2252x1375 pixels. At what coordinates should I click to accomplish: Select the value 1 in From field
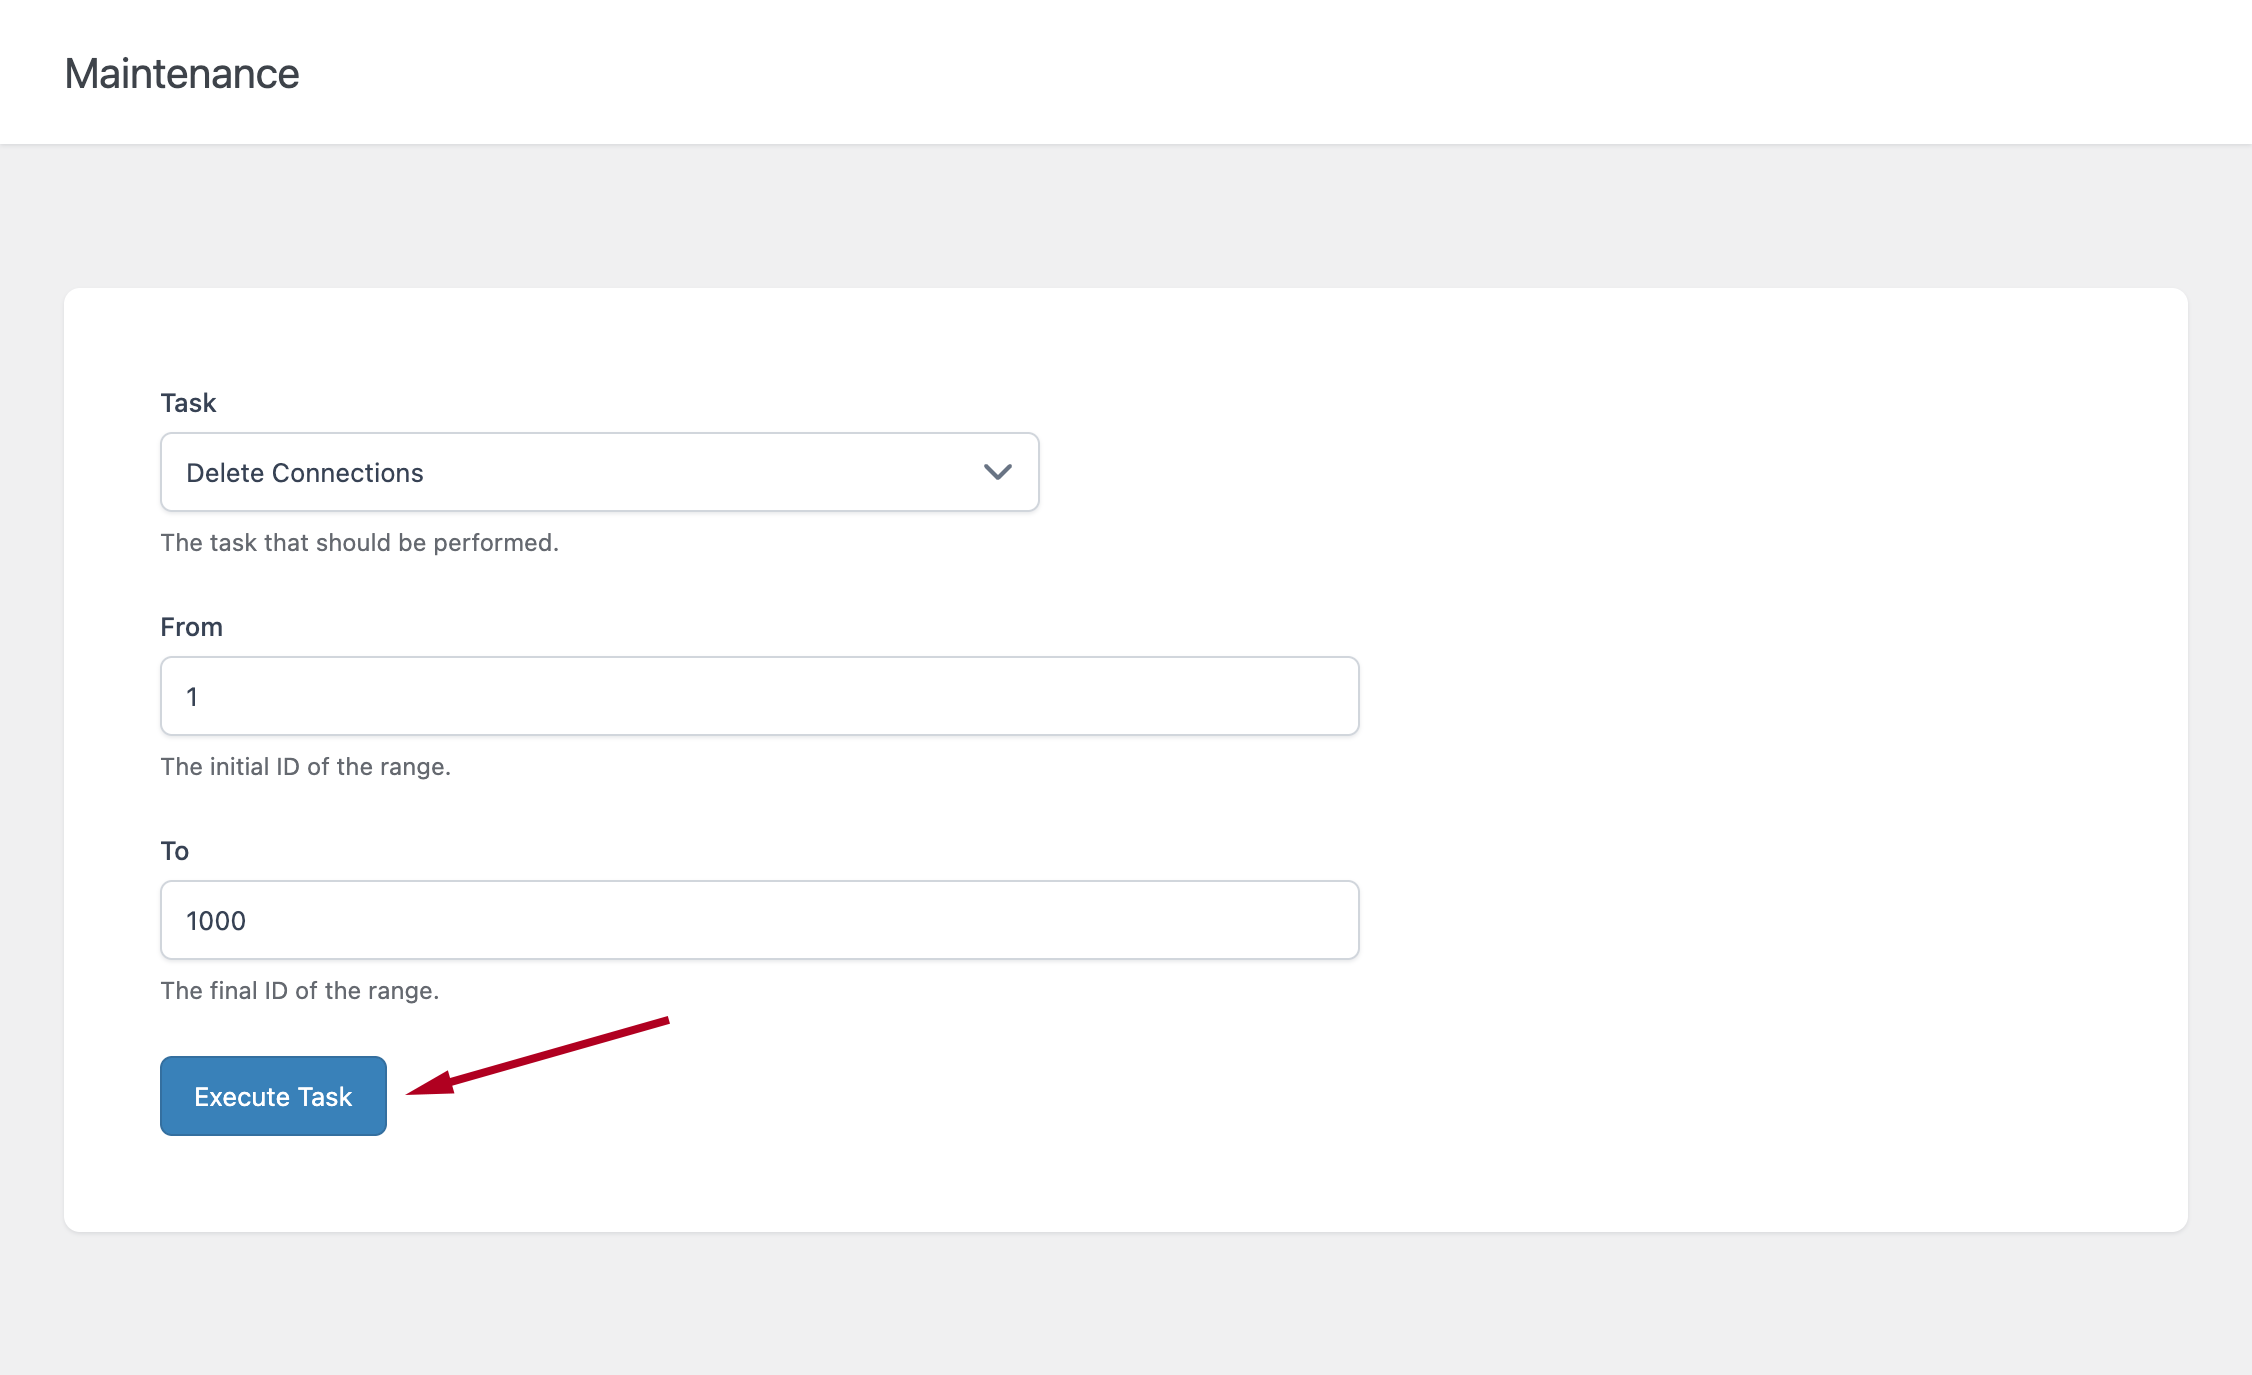coord(191,696)
